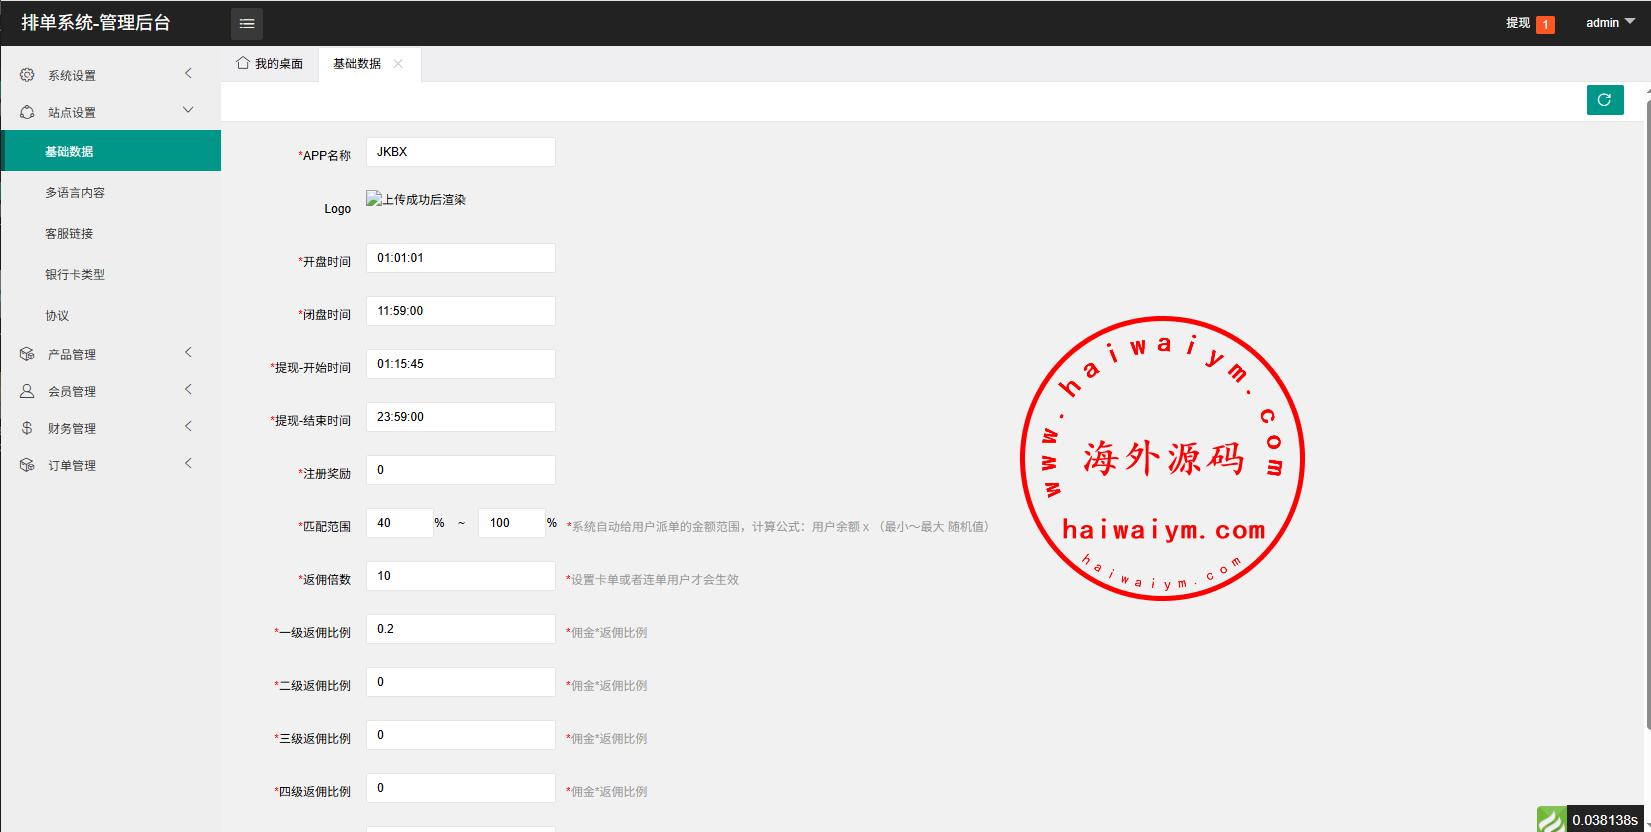Image resolution: width=1651 pixels, height=832 pixels.
Task: Open the 客服链接 menu item
Action: click(x=69, y=234)
